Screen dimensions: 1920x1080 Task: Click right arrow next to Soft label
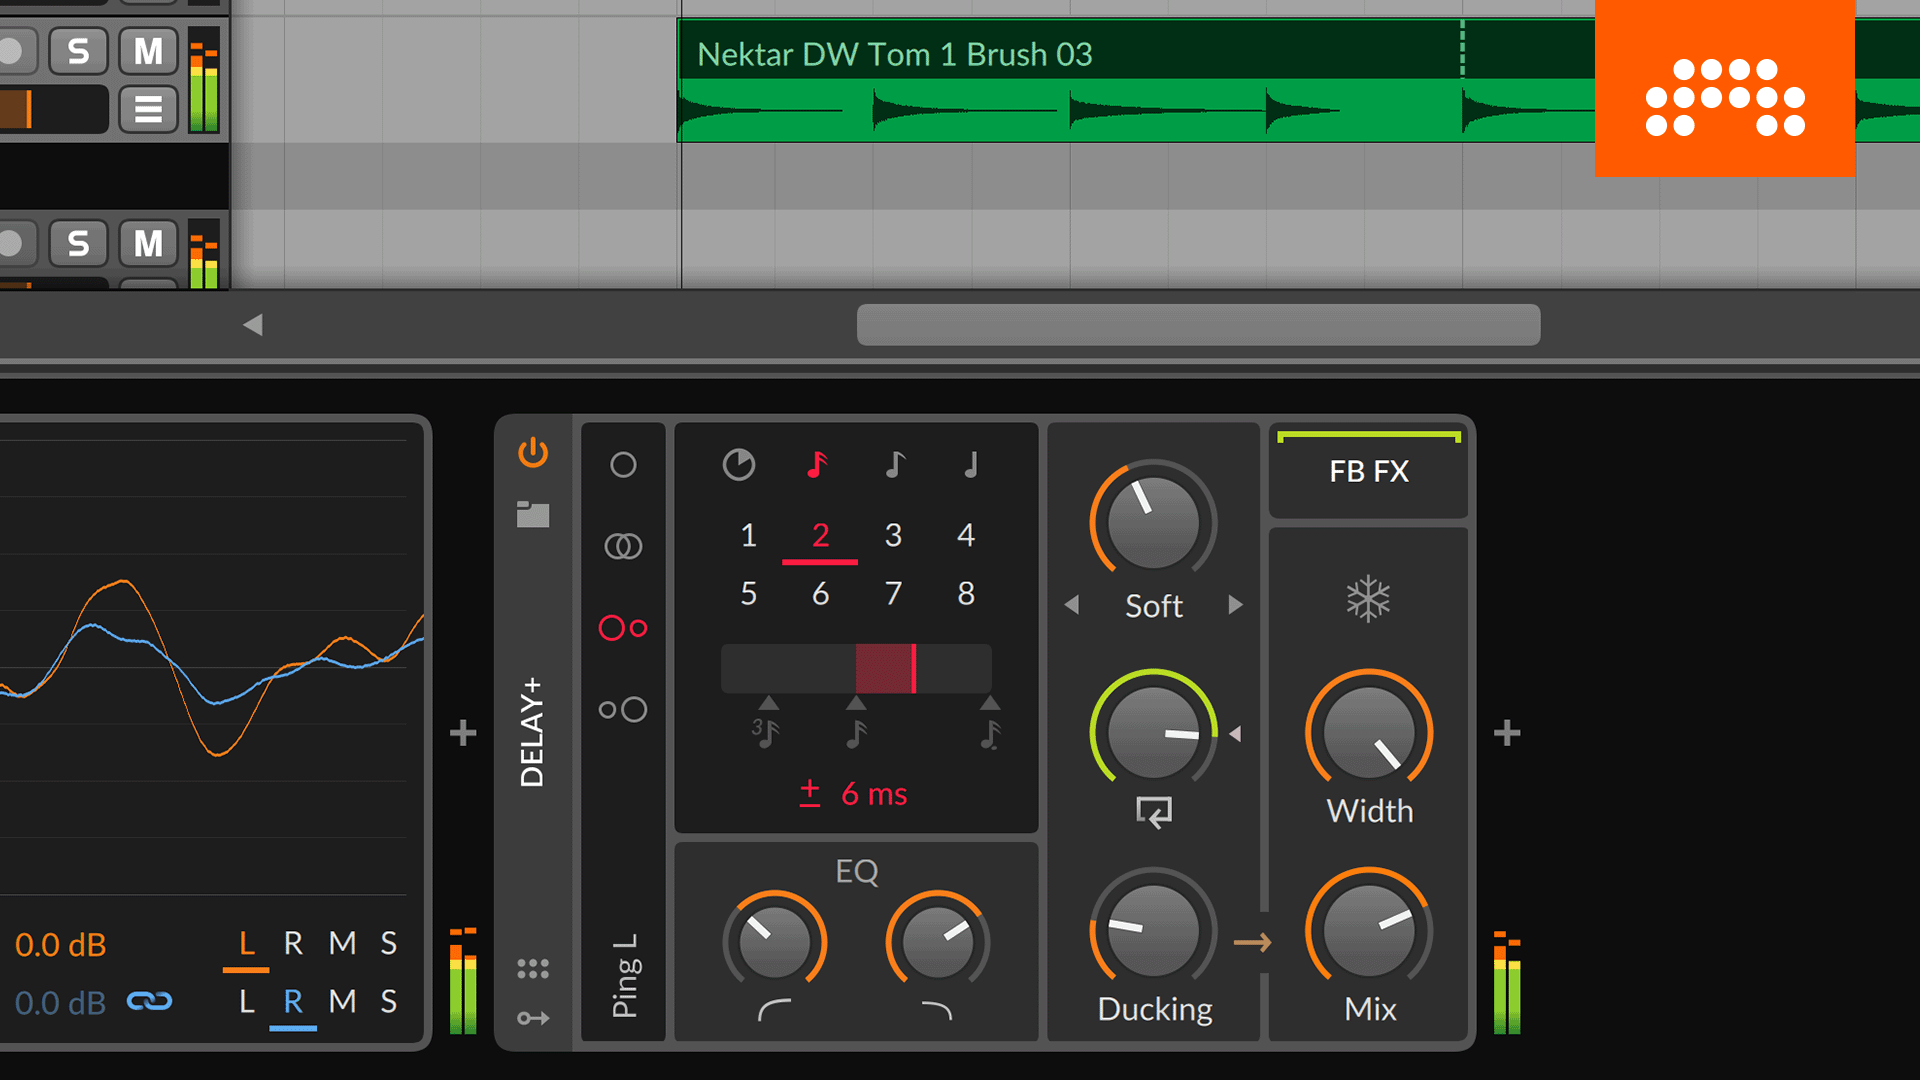pos(1232,605)
